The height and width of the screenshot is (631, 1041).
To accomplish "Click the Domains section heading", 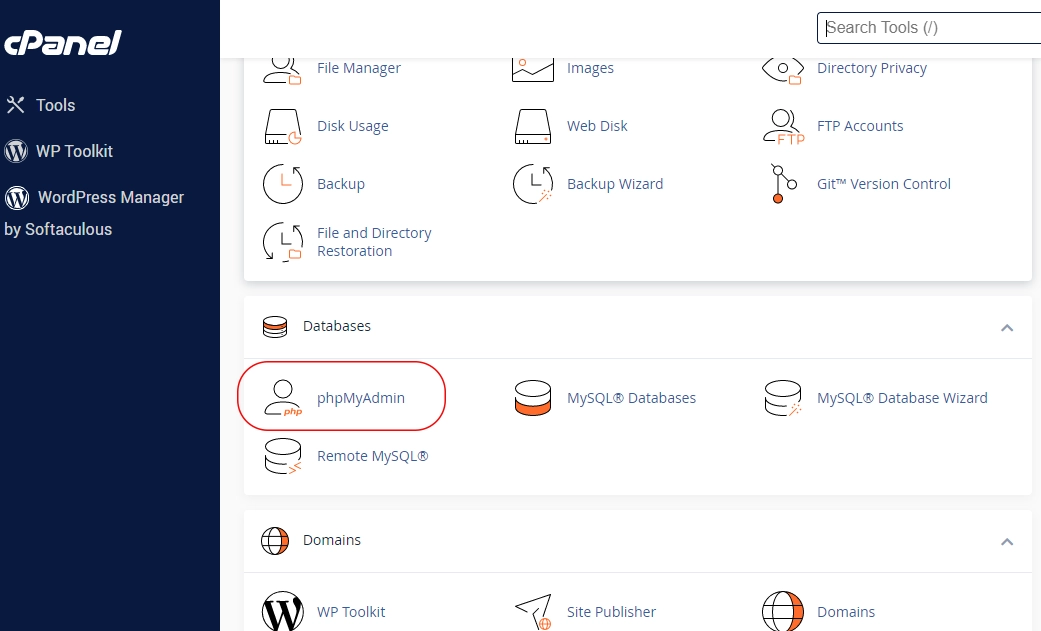I will [332, 540].
